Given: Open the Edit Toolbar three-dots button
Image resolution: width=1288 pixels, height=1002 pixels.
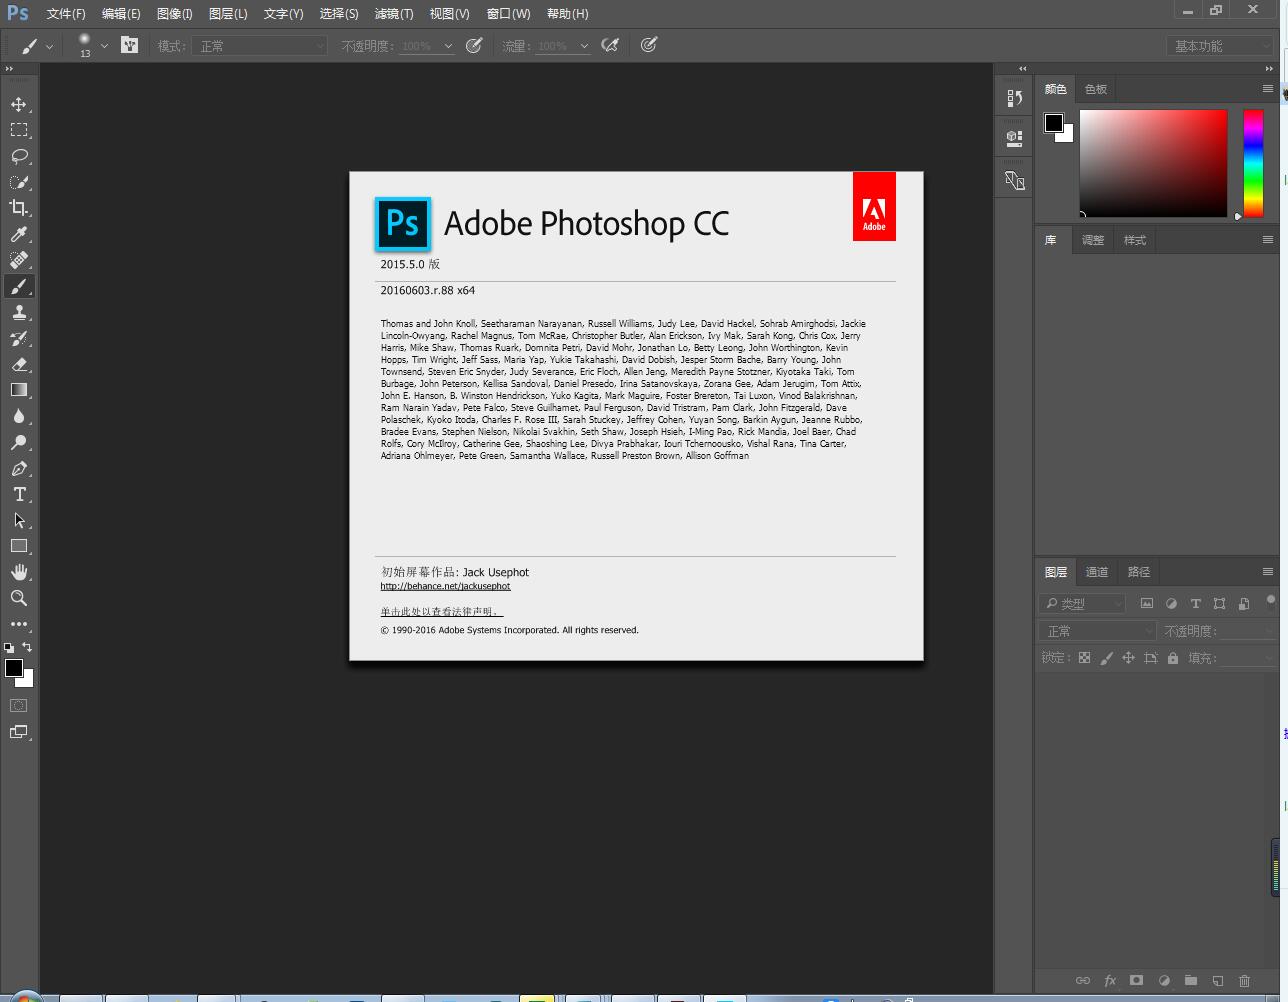Looking at the screenshot, I should click(19, 624).
